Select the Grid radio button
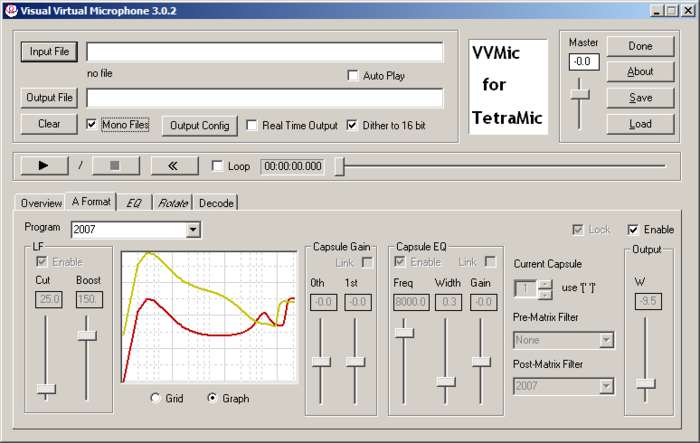The height and width of the screenshot is (443, 700). click(x=155, y=398)
